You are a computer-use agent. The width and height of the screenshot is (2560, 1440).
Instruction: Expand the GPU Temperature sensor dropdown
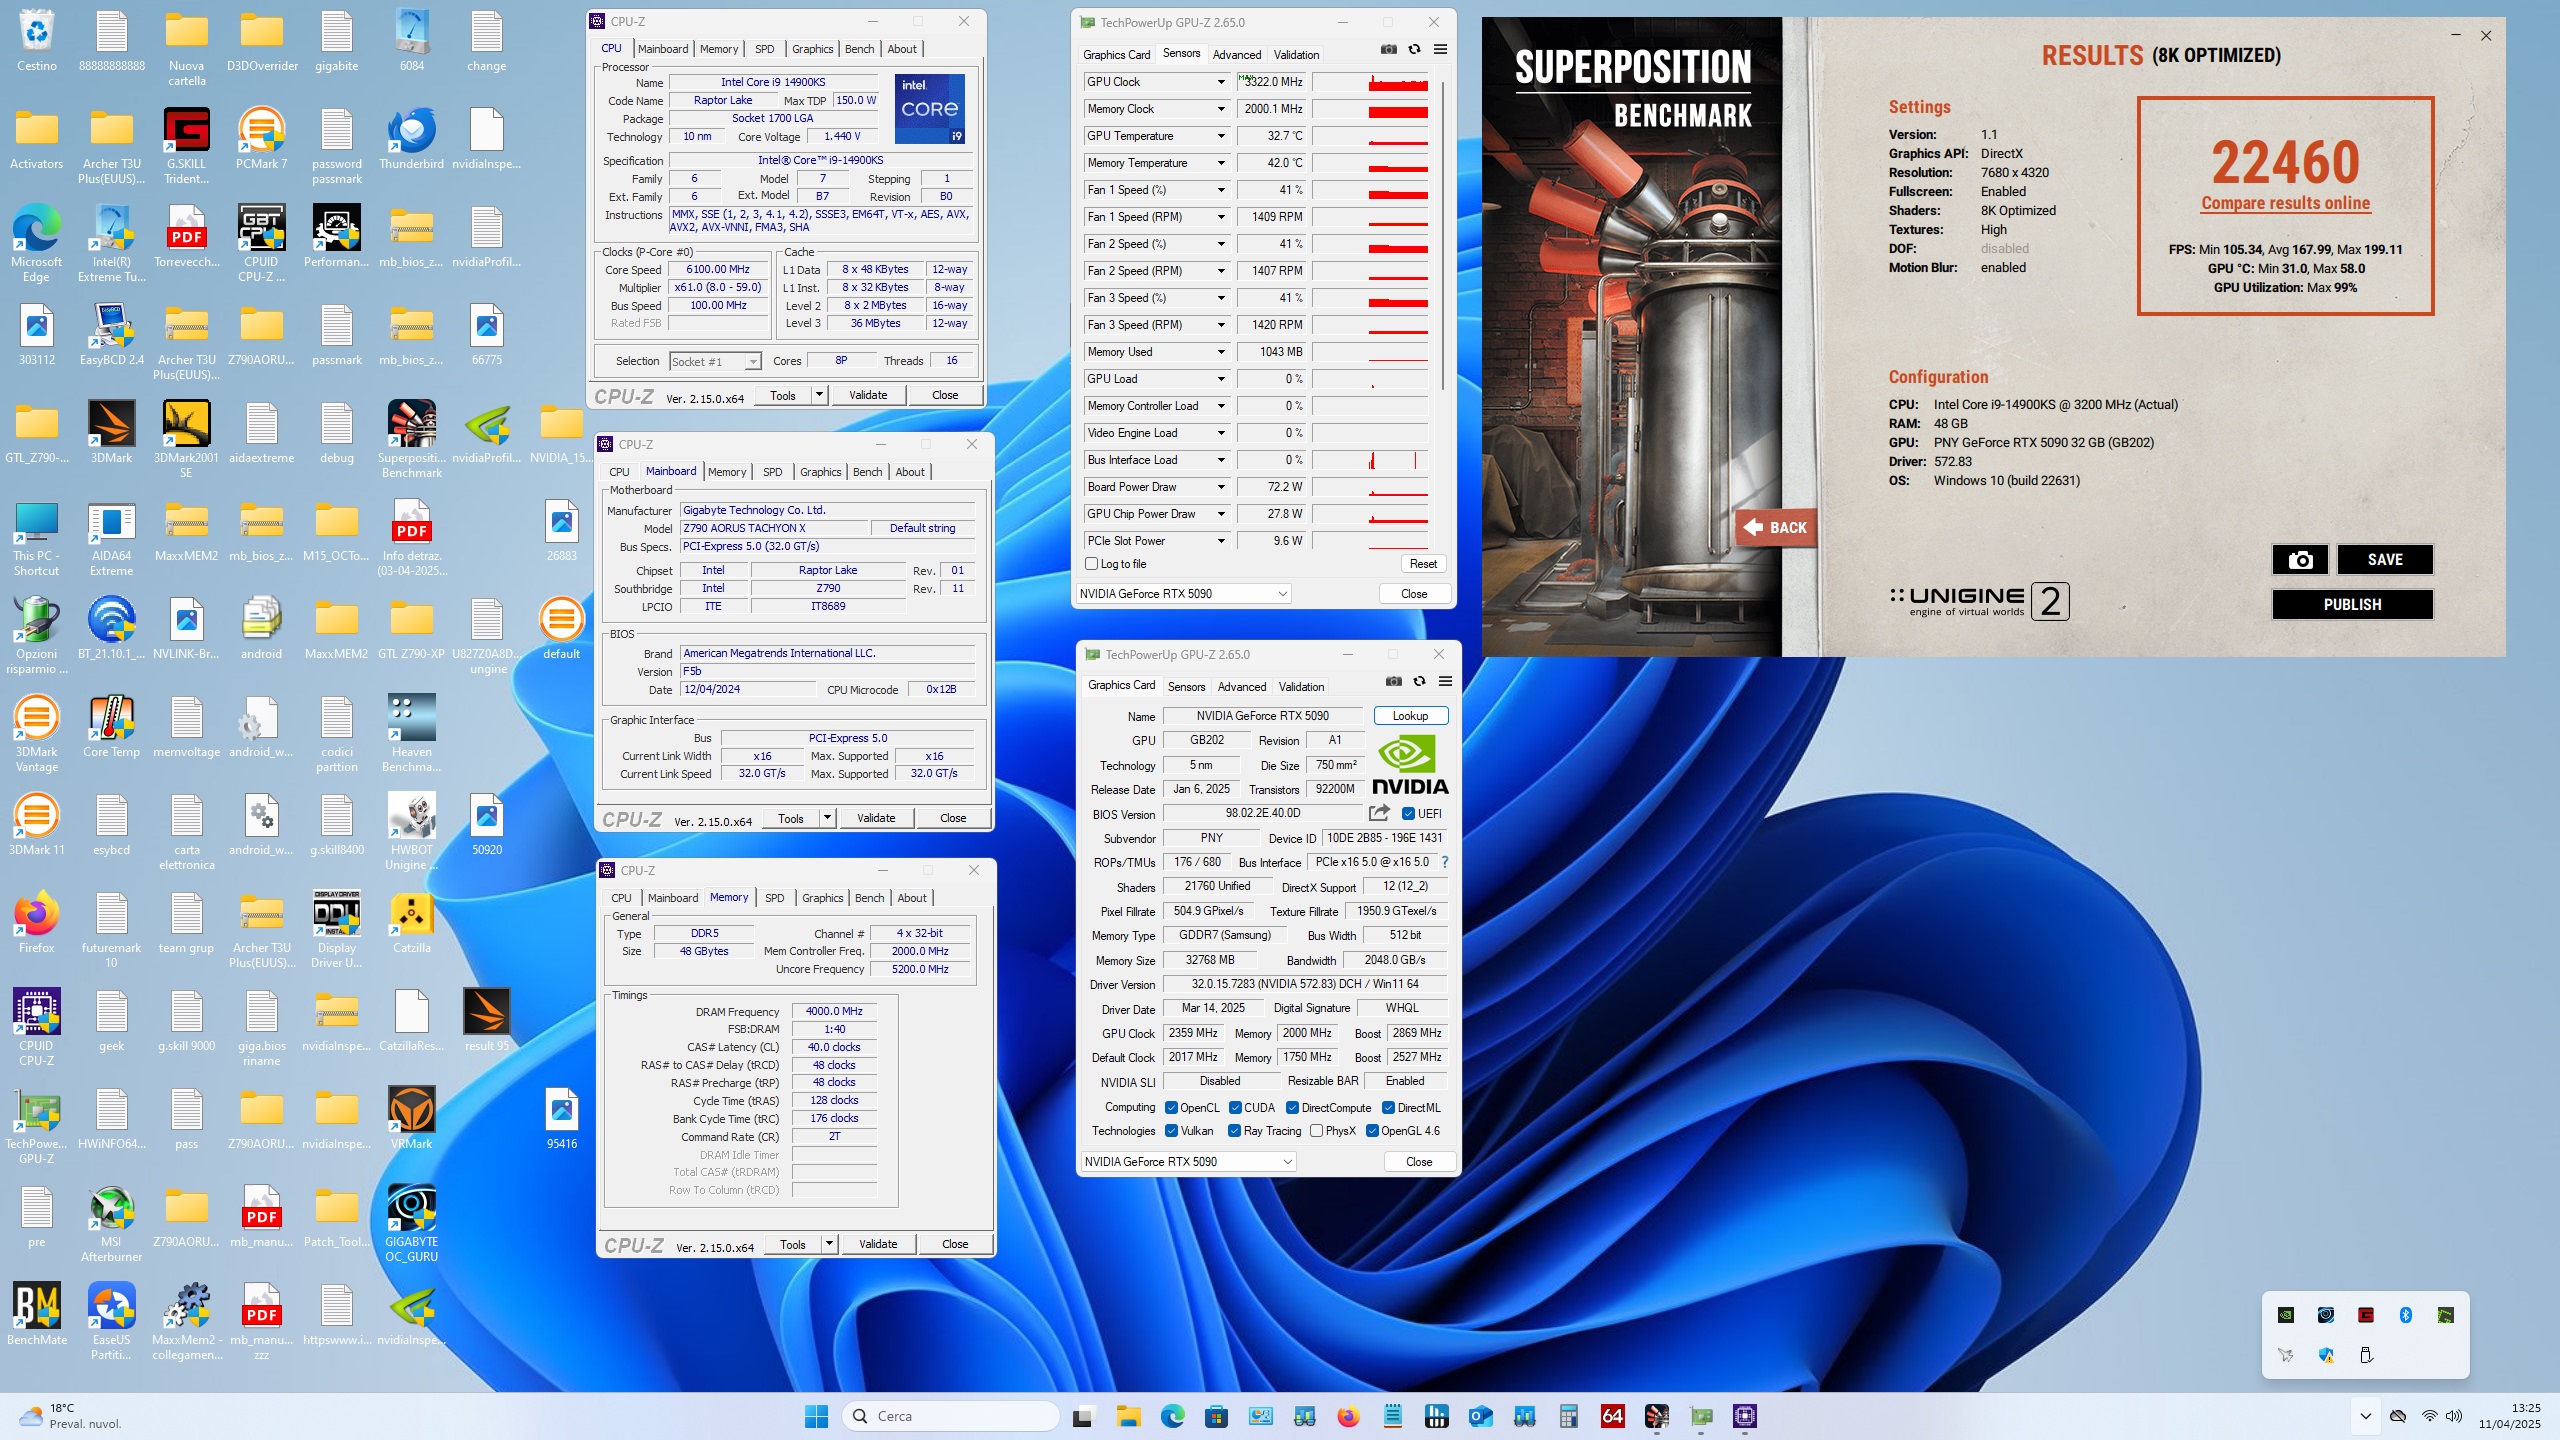(1221, 136)
